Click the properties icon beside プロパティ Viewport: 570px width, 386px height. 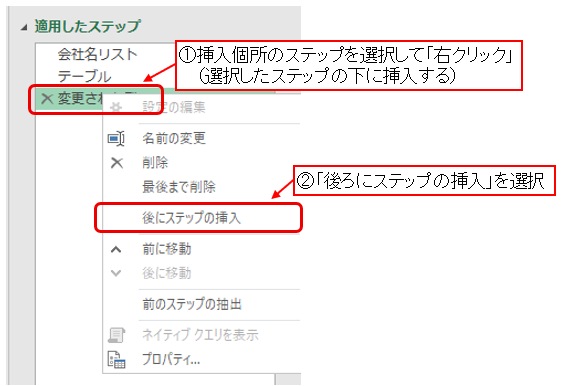(116, 360)
